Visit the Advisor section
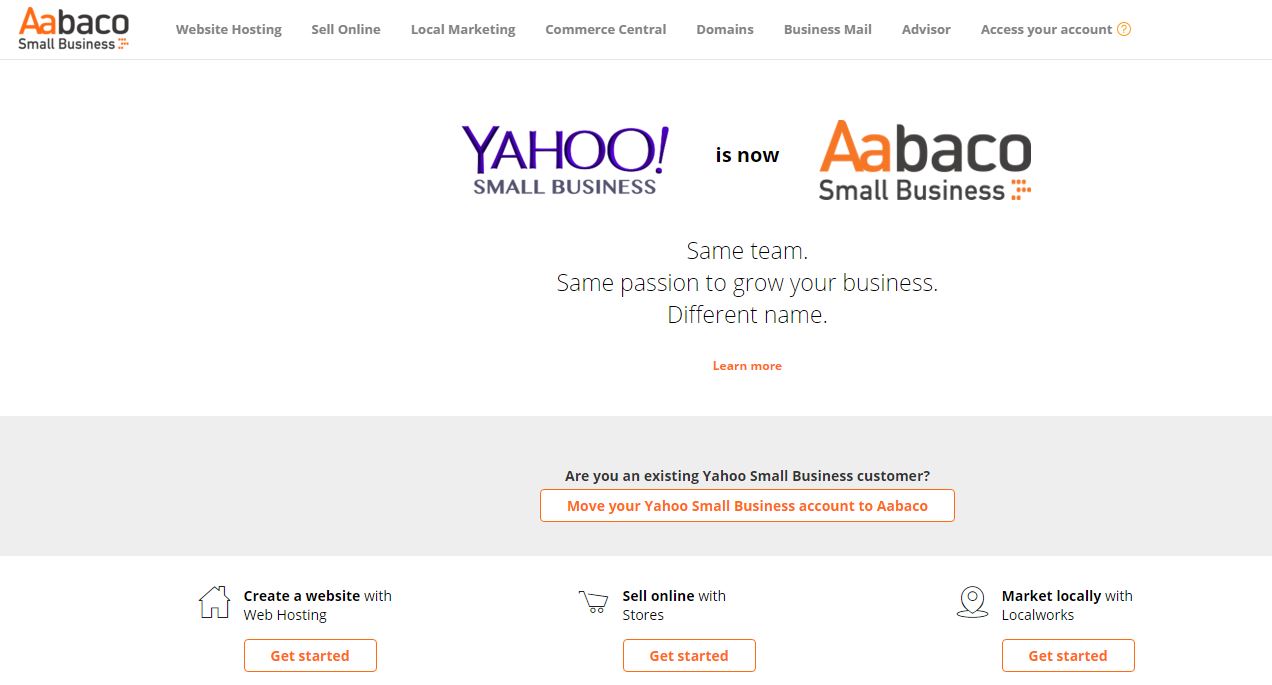The image size is (1272, 685). coord(926,29)
